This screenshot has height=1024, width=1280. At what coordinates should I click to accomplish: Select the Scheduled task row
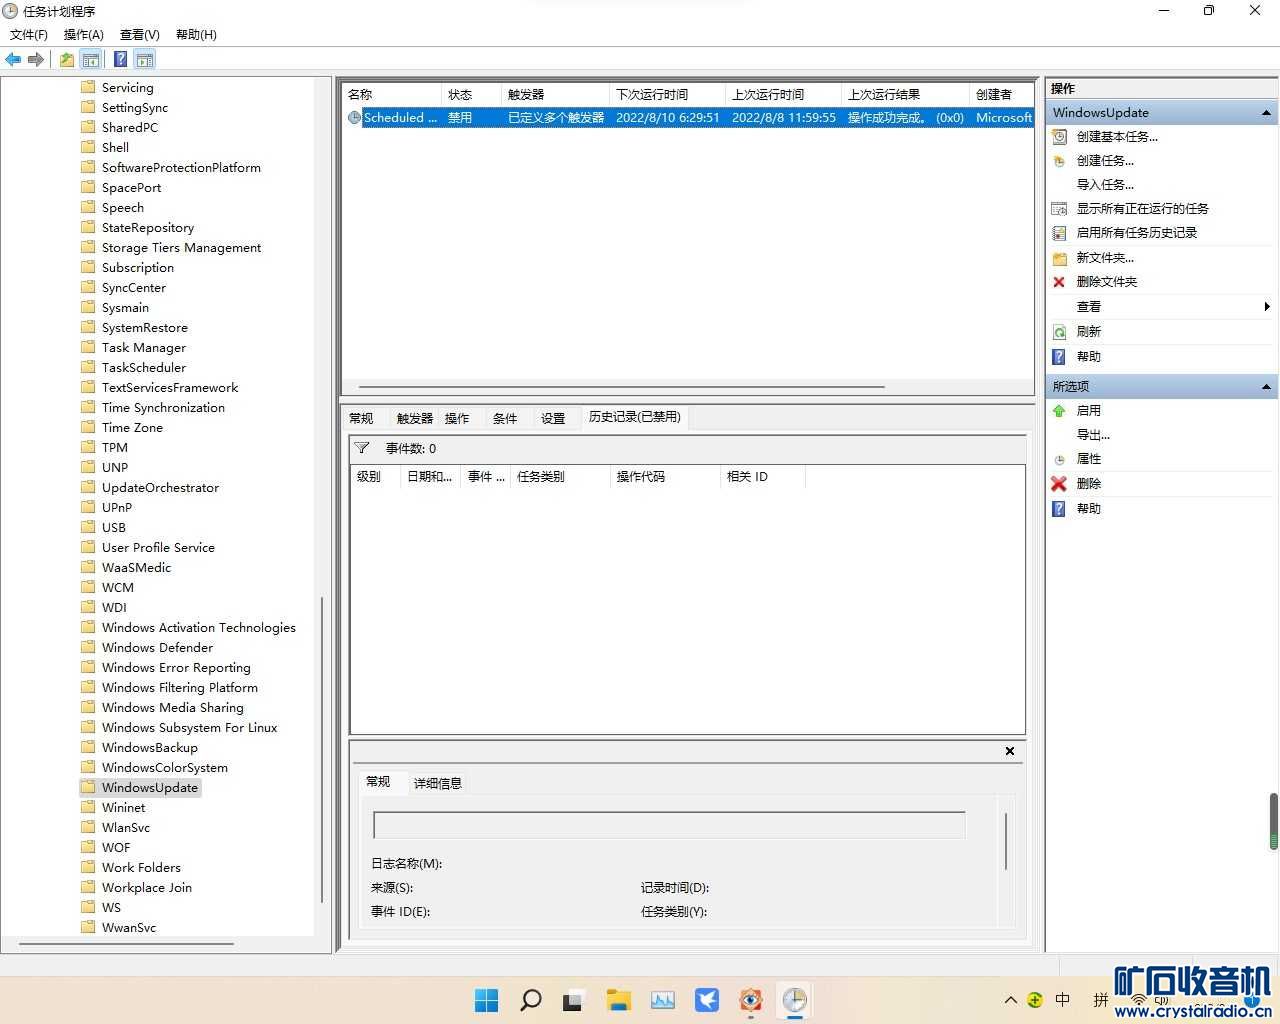(x=688, y=117)
